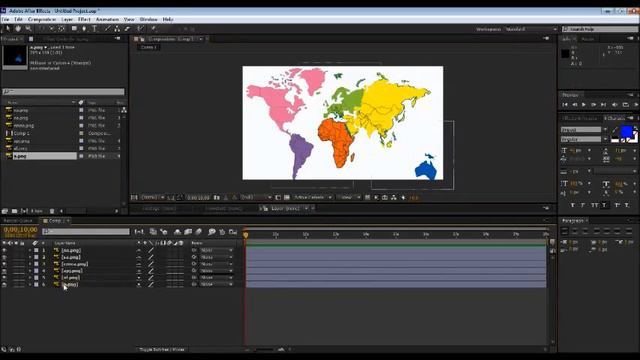Play the composition in Preview panel
The height and width of the screenshot is (360, 640).
point(584,105)
